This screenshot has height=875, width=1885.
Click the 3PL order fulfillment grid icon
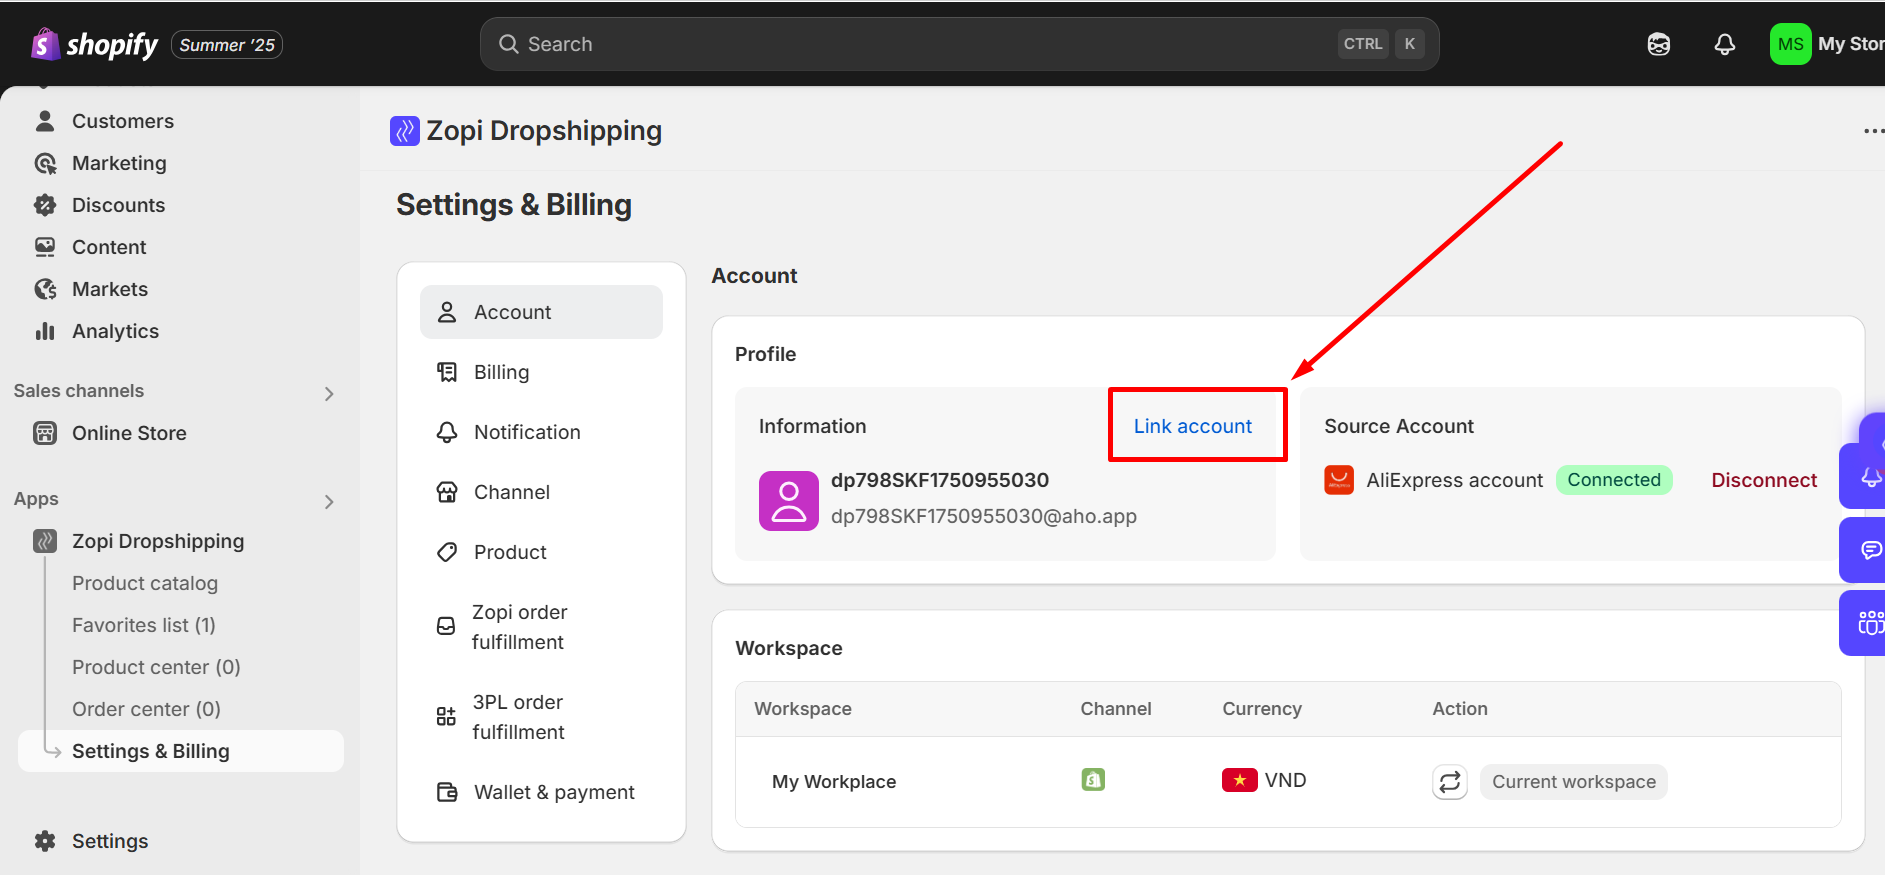(x=446, y=716)
